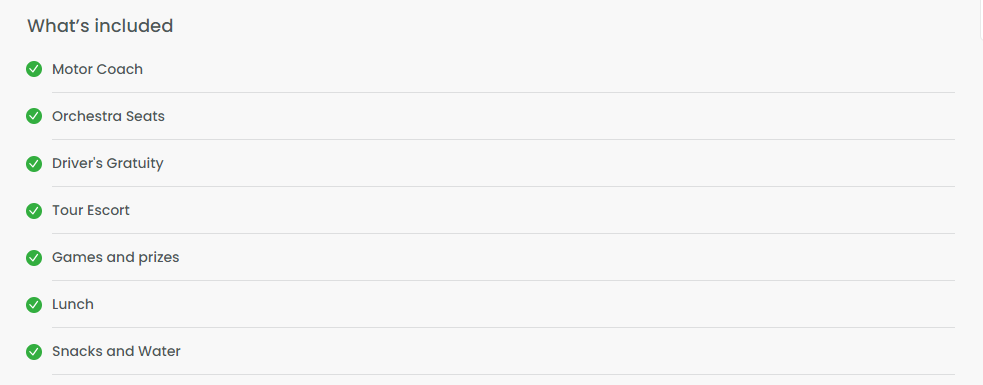
Task: Click the Motor Coach text label
Action: pos(97,69)
